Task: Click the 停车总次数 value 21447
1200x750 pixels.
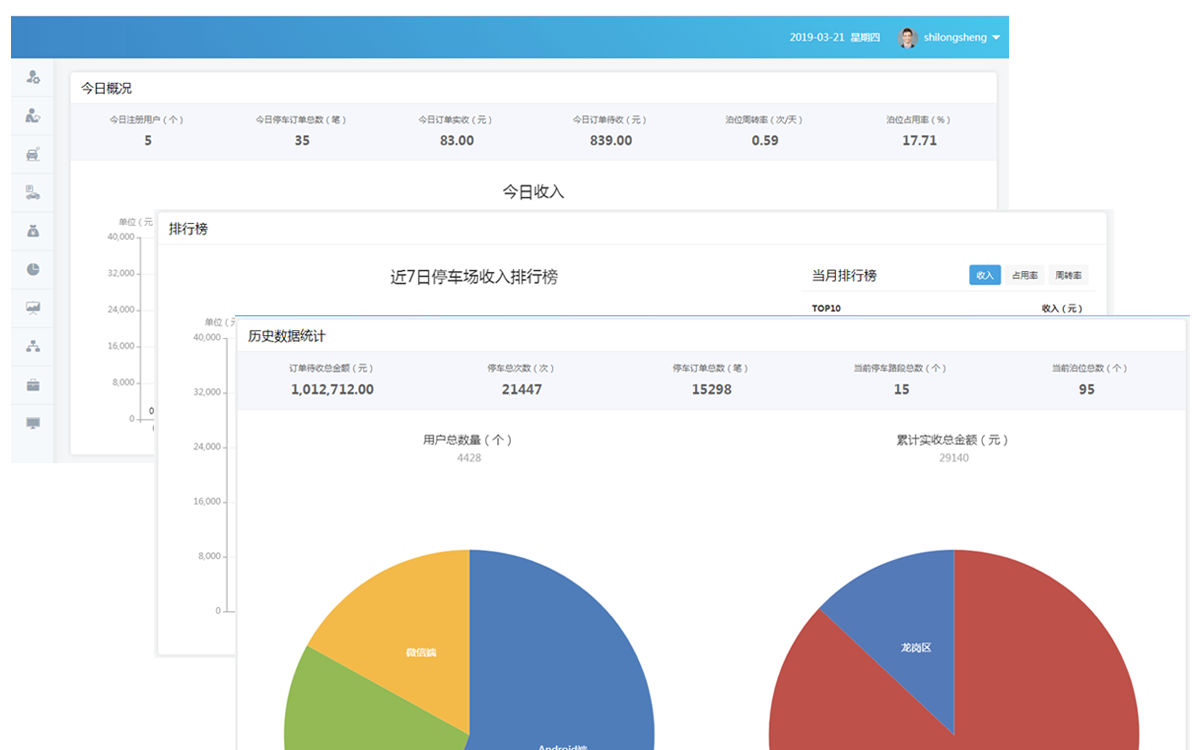Action: [x=522, y=390]
